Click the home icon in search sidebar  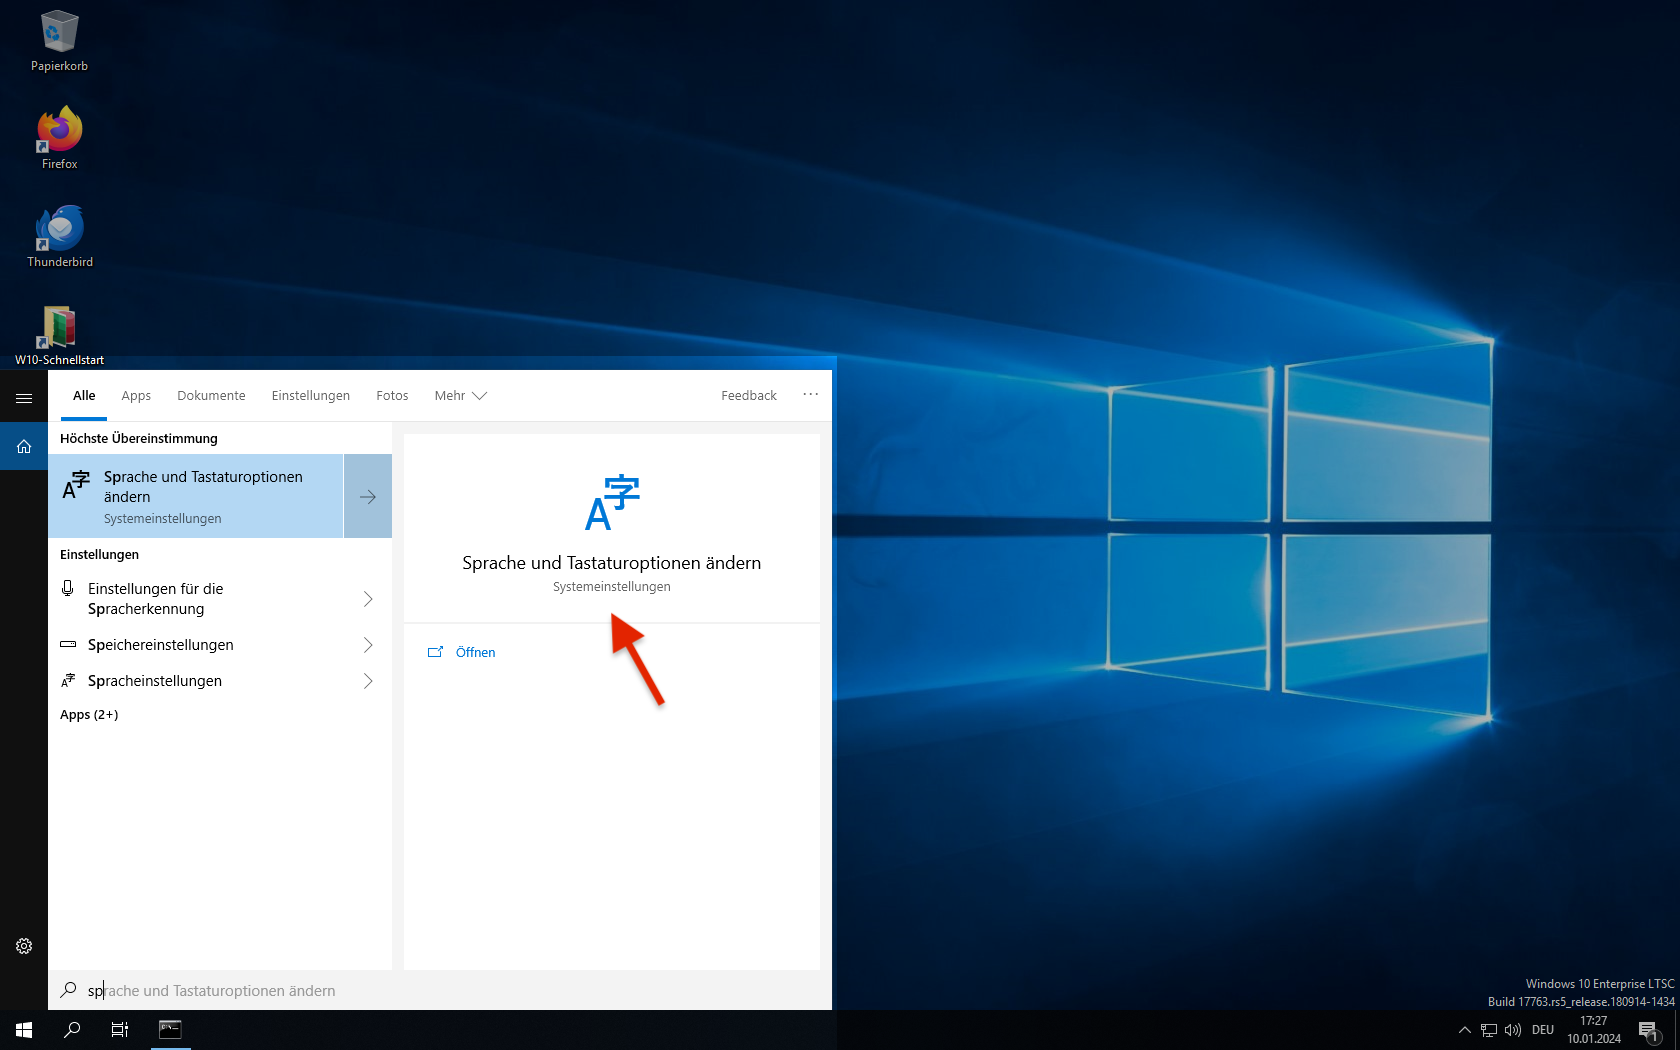point(24,447)
